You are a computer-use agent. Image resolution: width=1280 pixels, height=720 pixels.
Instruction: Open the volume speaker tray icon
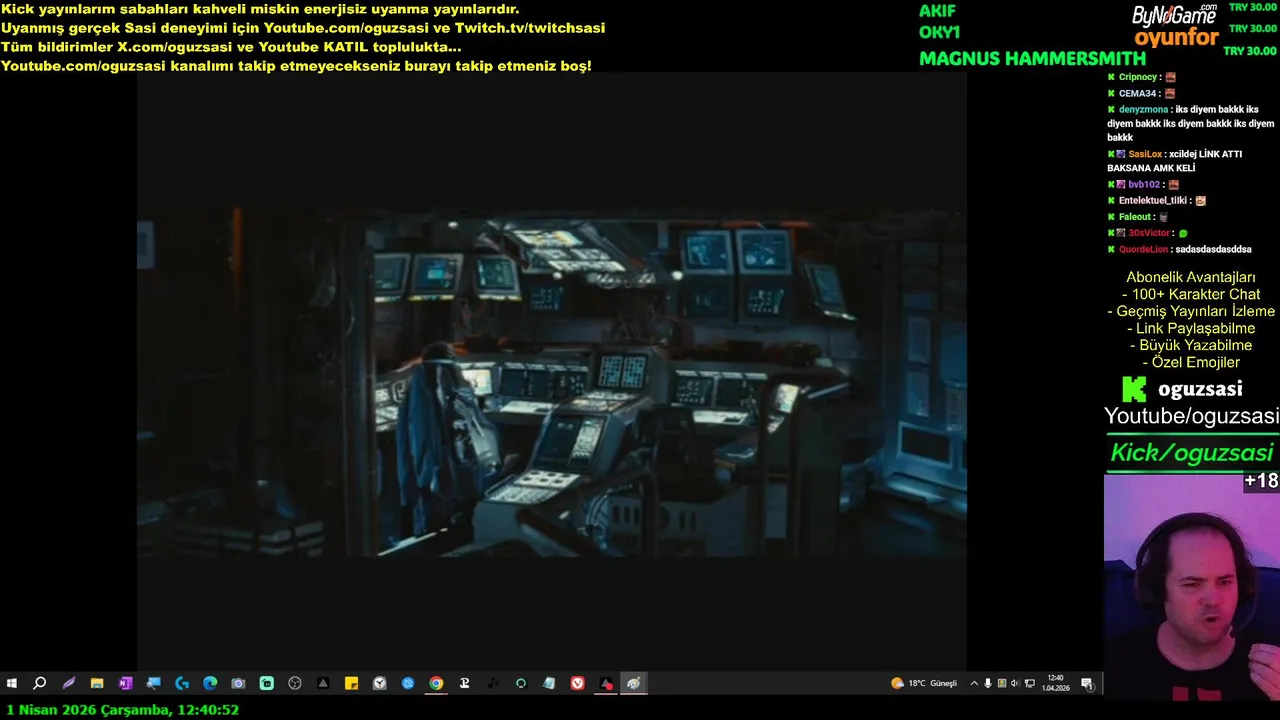[x=1015, y=683]
